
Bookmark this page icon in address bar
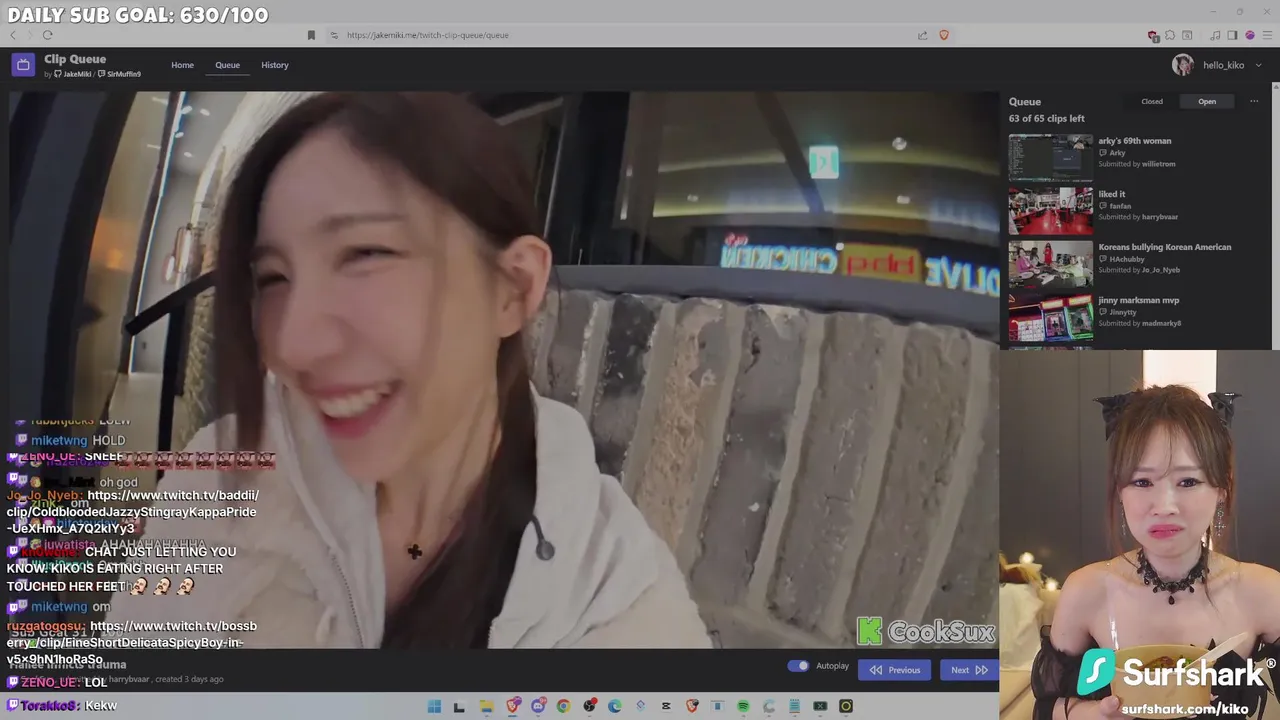tap(311, 35)
